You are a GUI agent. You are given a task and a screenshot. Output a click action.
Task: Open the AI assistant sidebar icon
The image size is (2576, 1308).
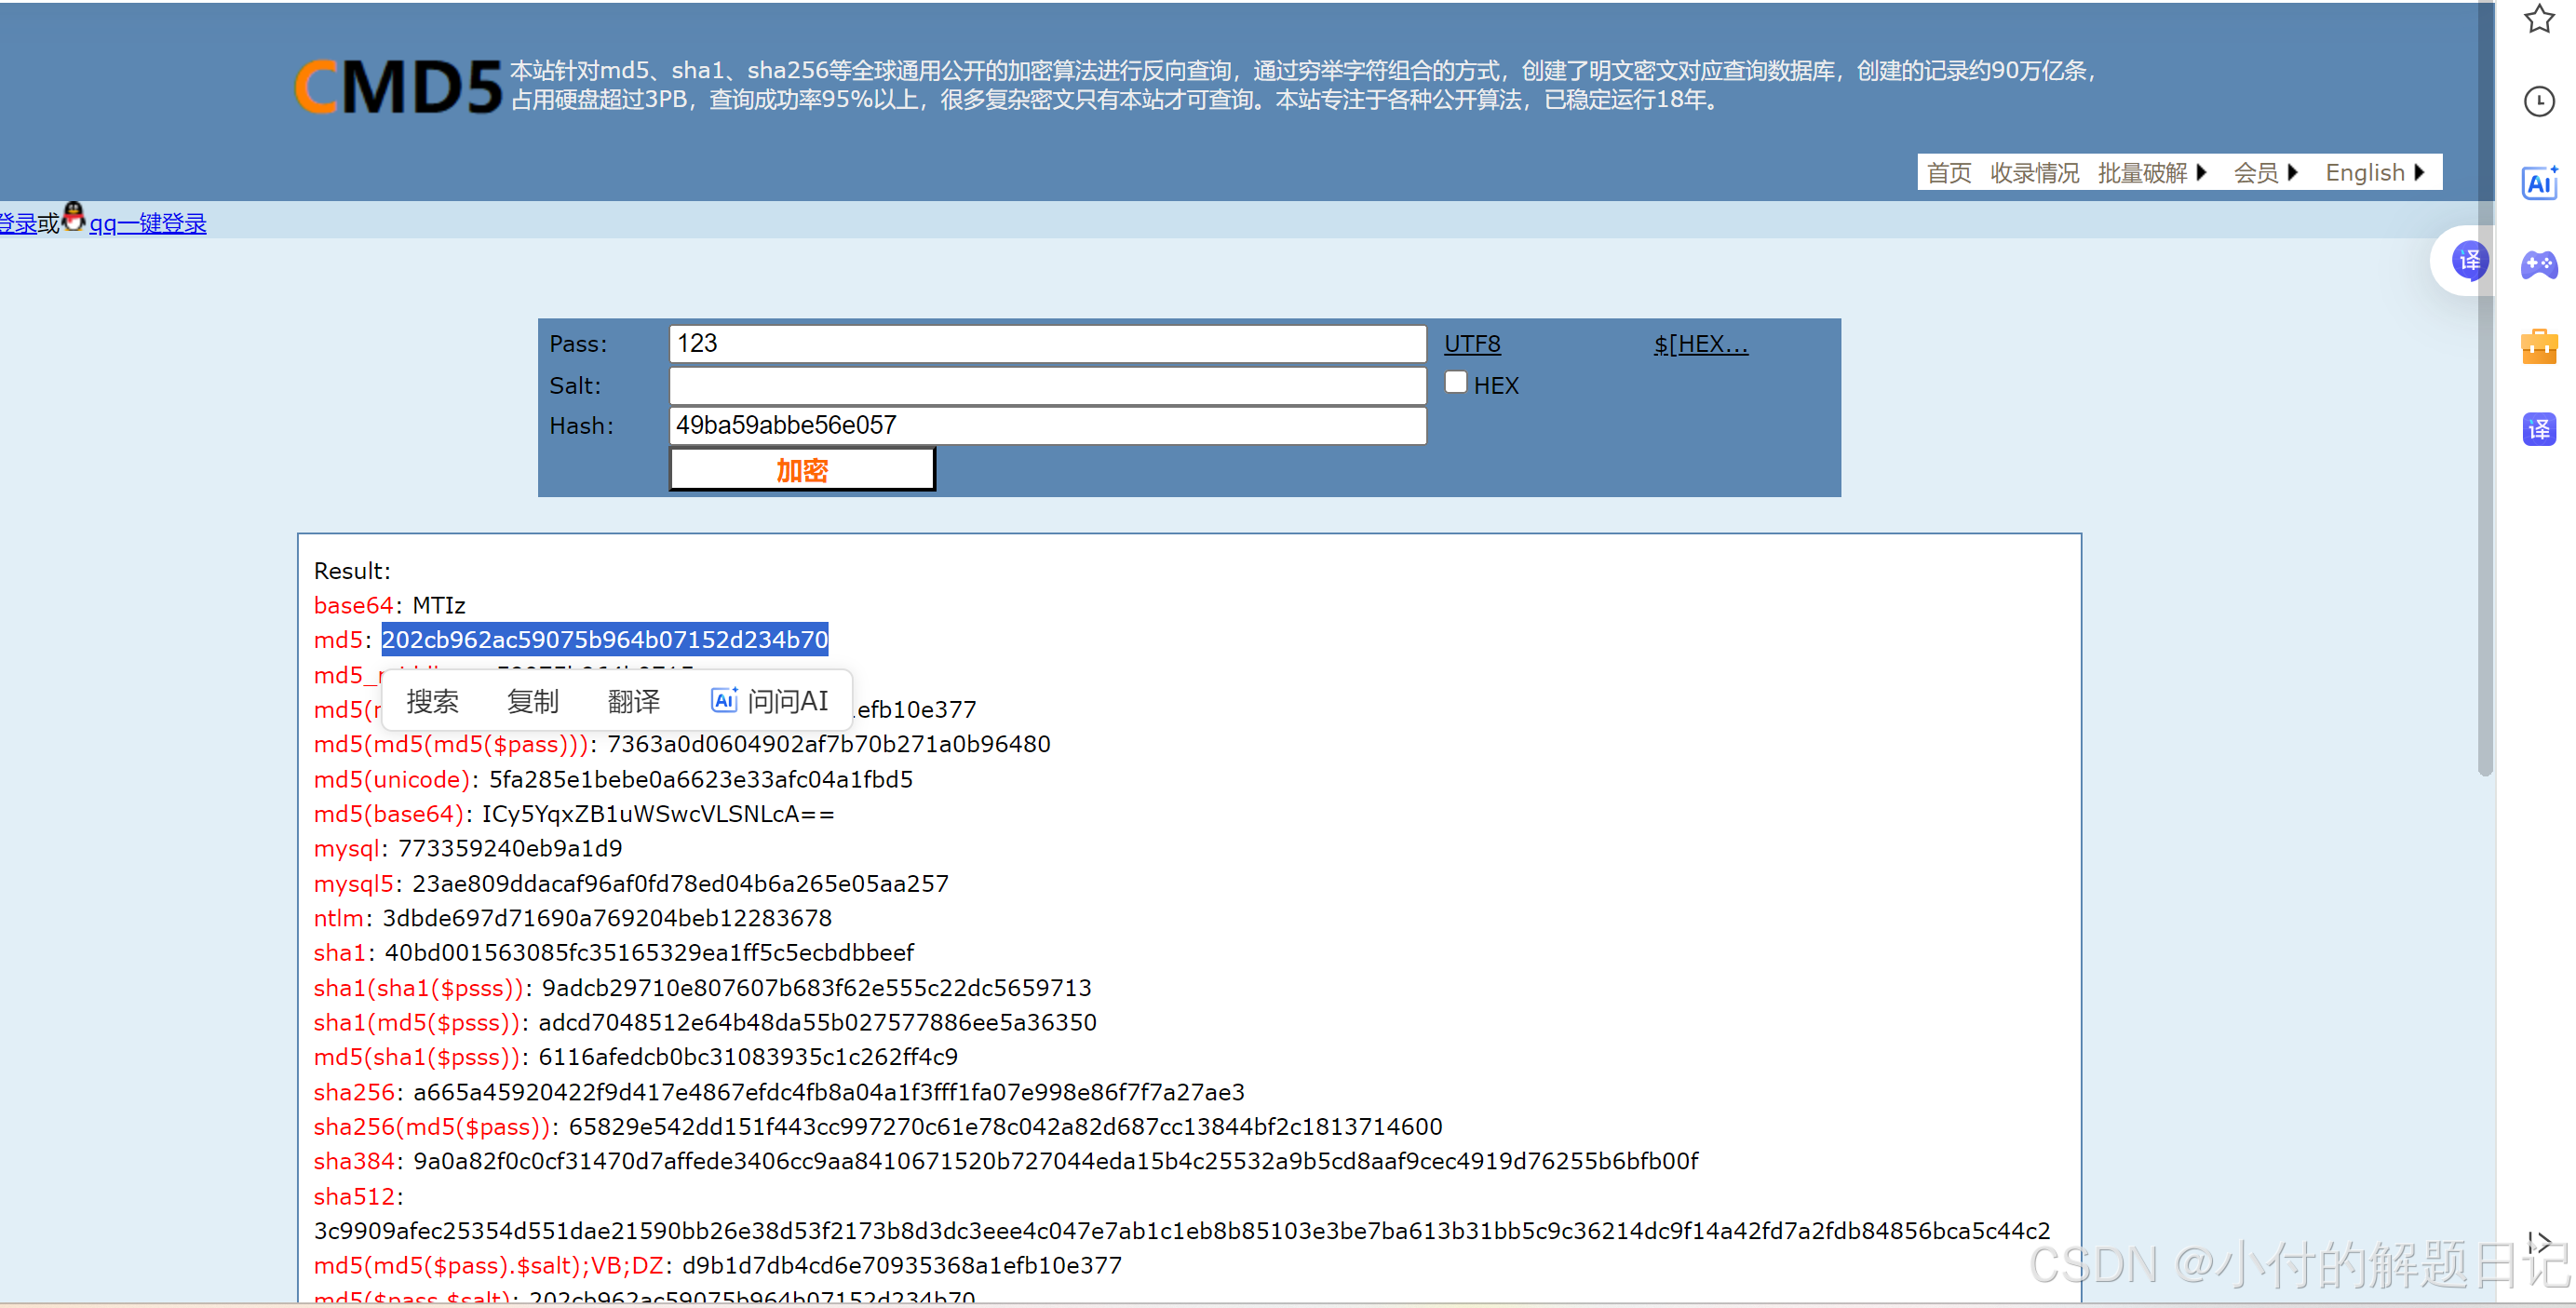[2539, 183]
